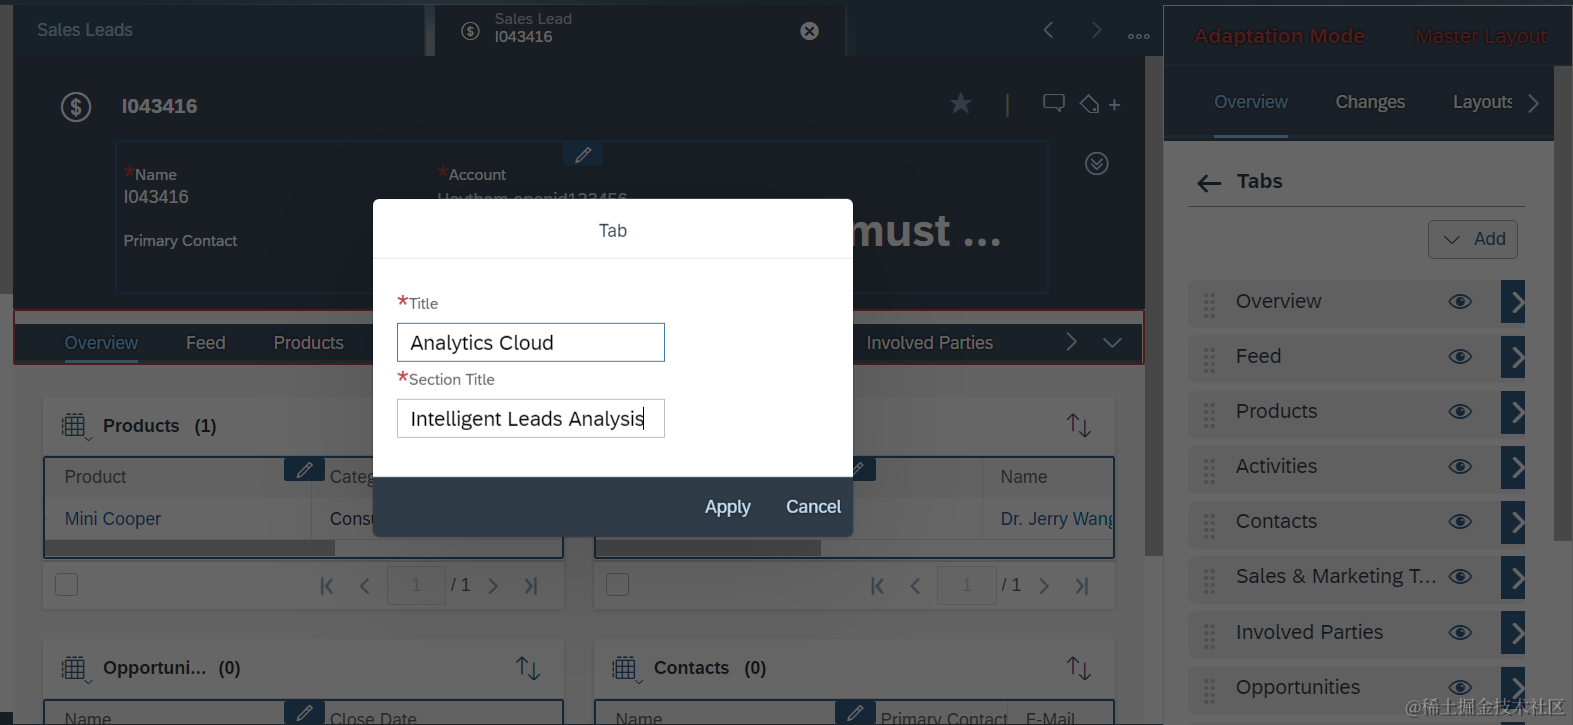Click the horizontal scrollbar of Products table
This screenshot has height=725, width=1573.
(190, 548)
